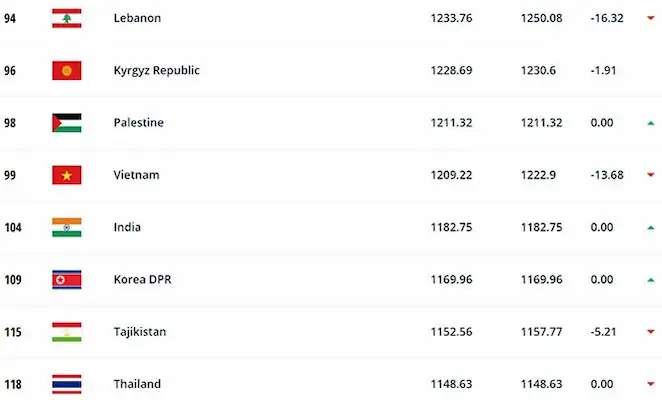Click the India flag icon

pyautogui.click(x=66, y=227)
